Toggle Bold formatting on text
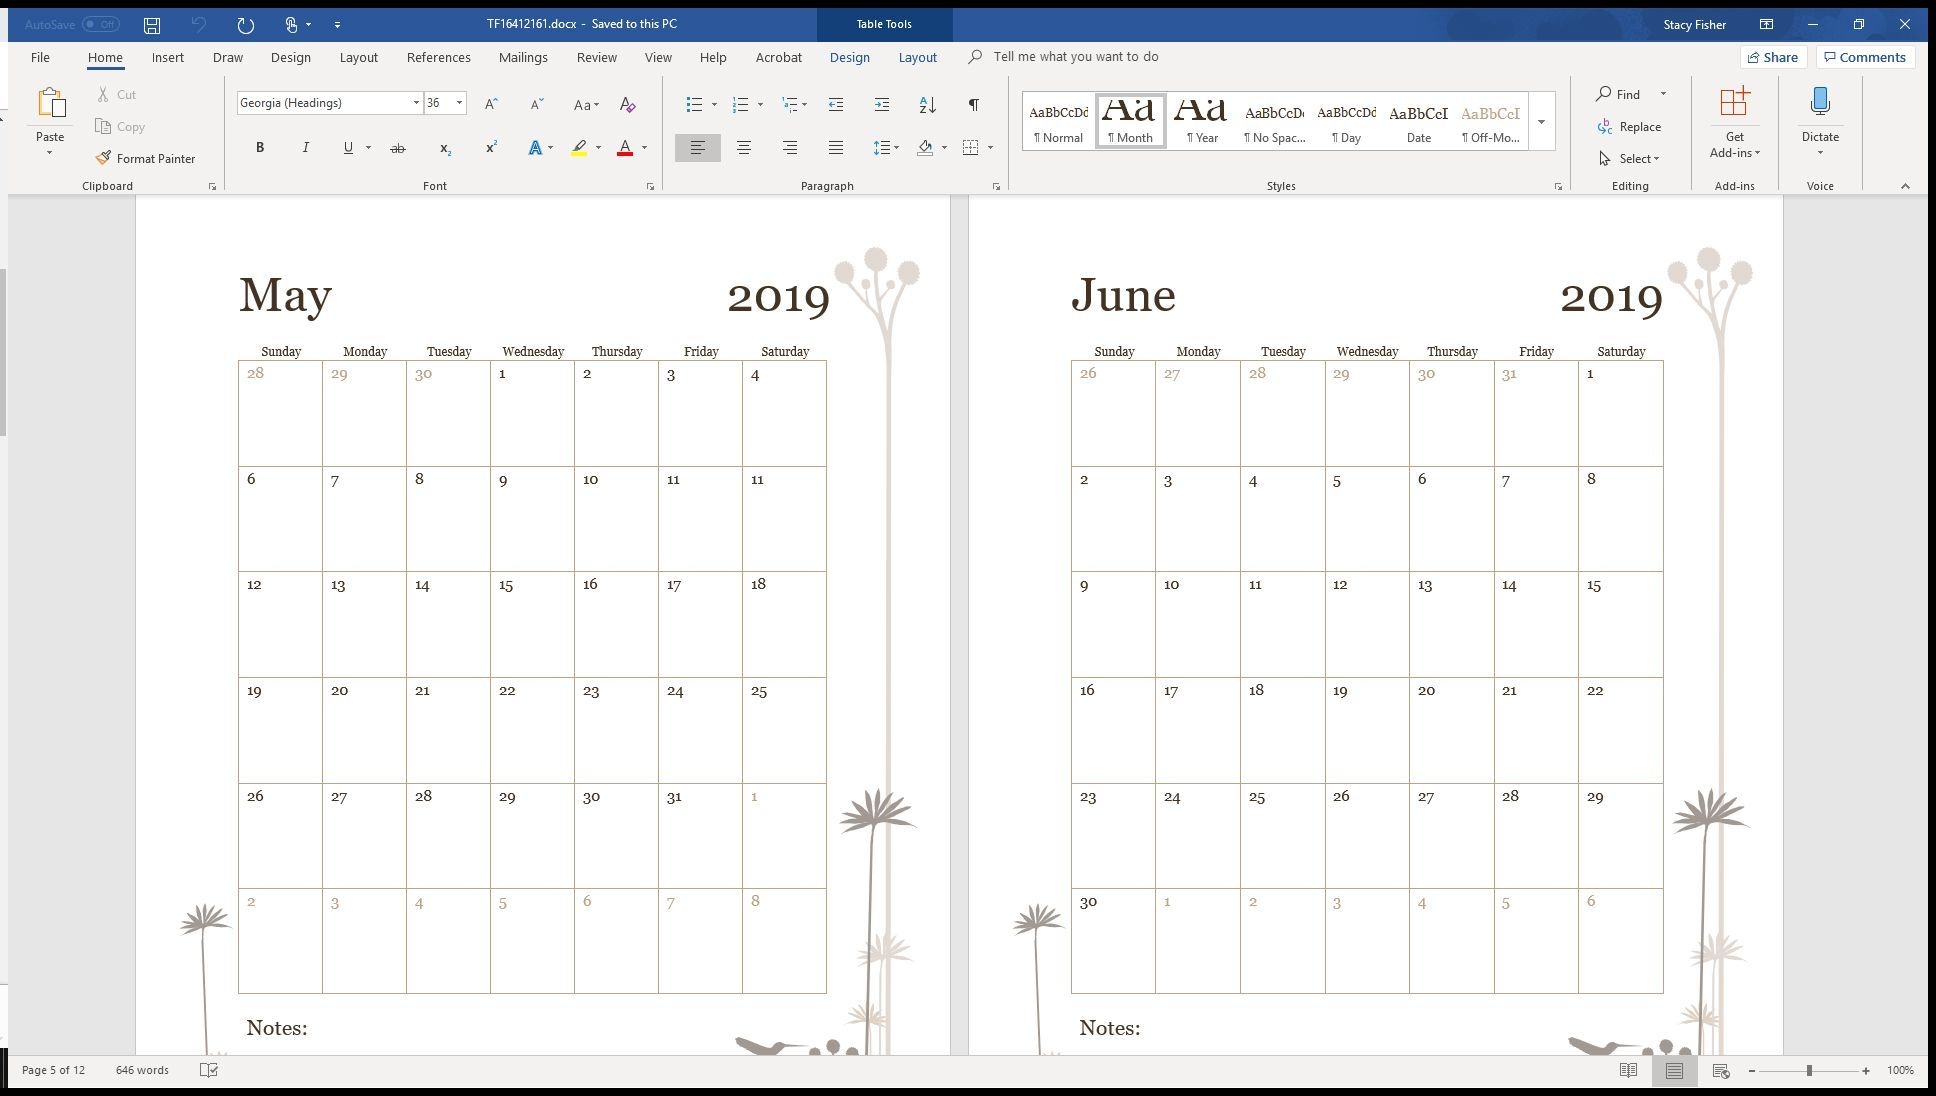This screenshot has height=1096, width=1936. point(261,148)
